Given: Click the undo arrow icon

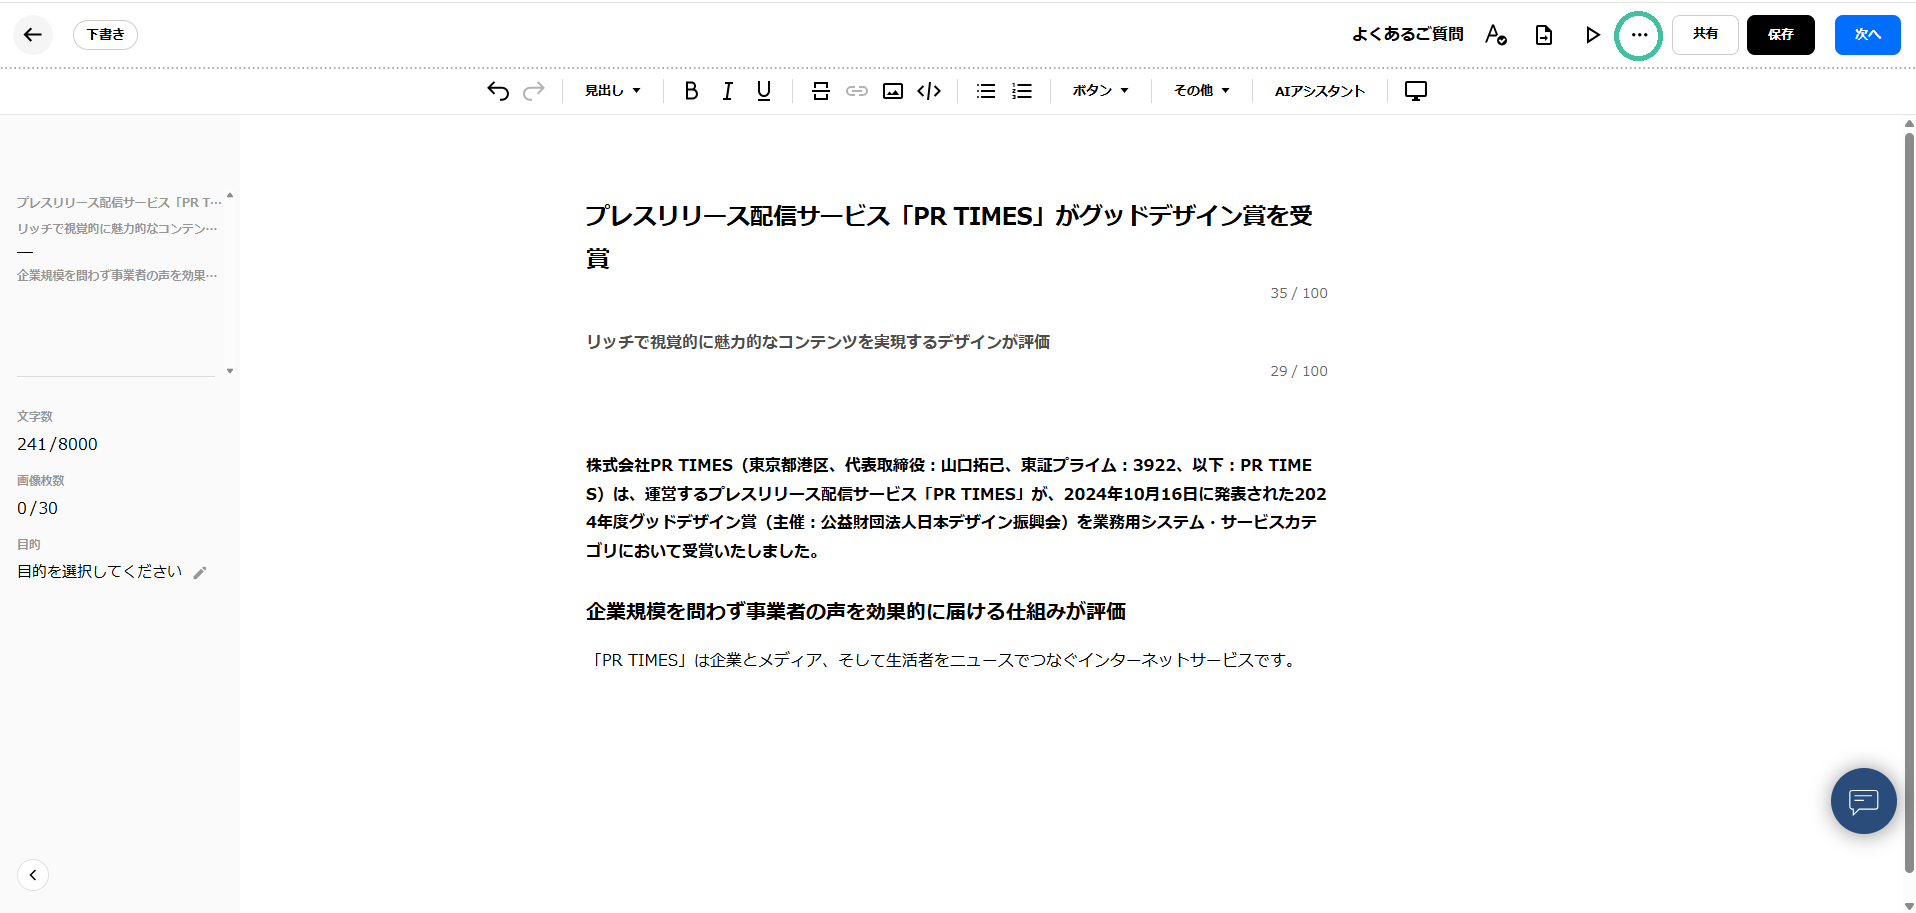Looking at the screenshot, I should pos(498,91).
